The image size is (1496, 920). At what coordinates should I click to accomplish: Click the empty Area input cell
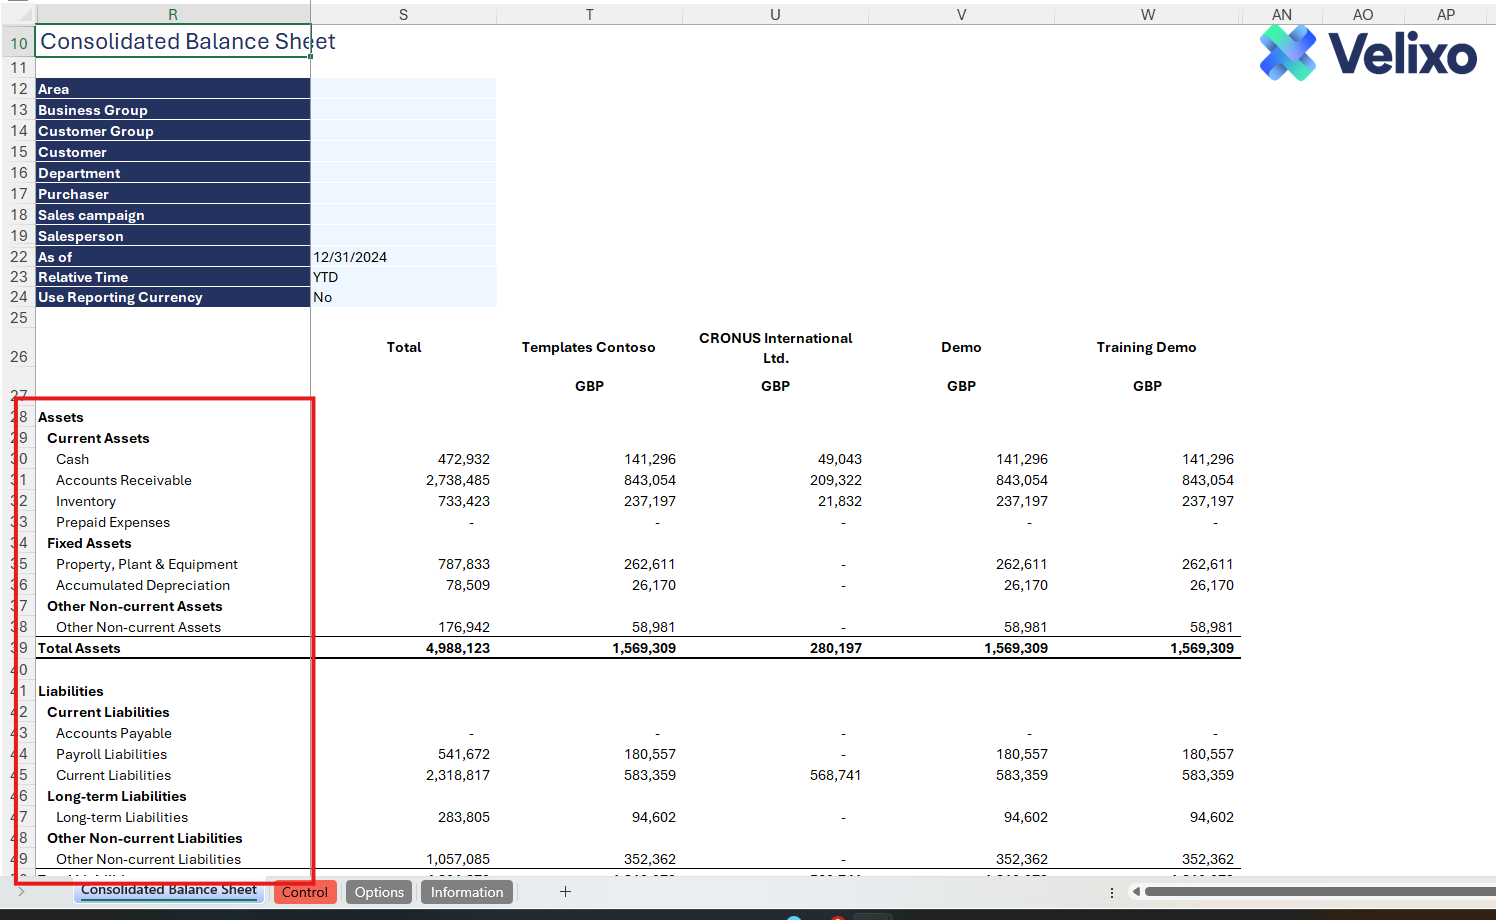(403, 89)
